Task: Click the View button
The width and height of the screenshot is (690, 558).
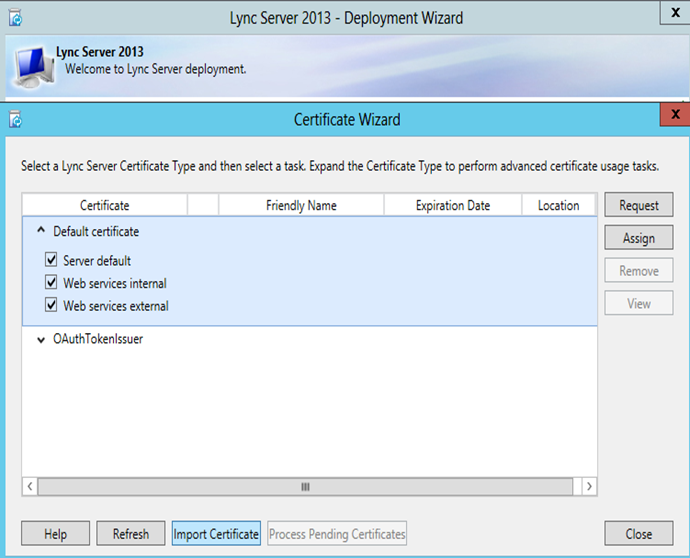Action: (x=639, y=303)
